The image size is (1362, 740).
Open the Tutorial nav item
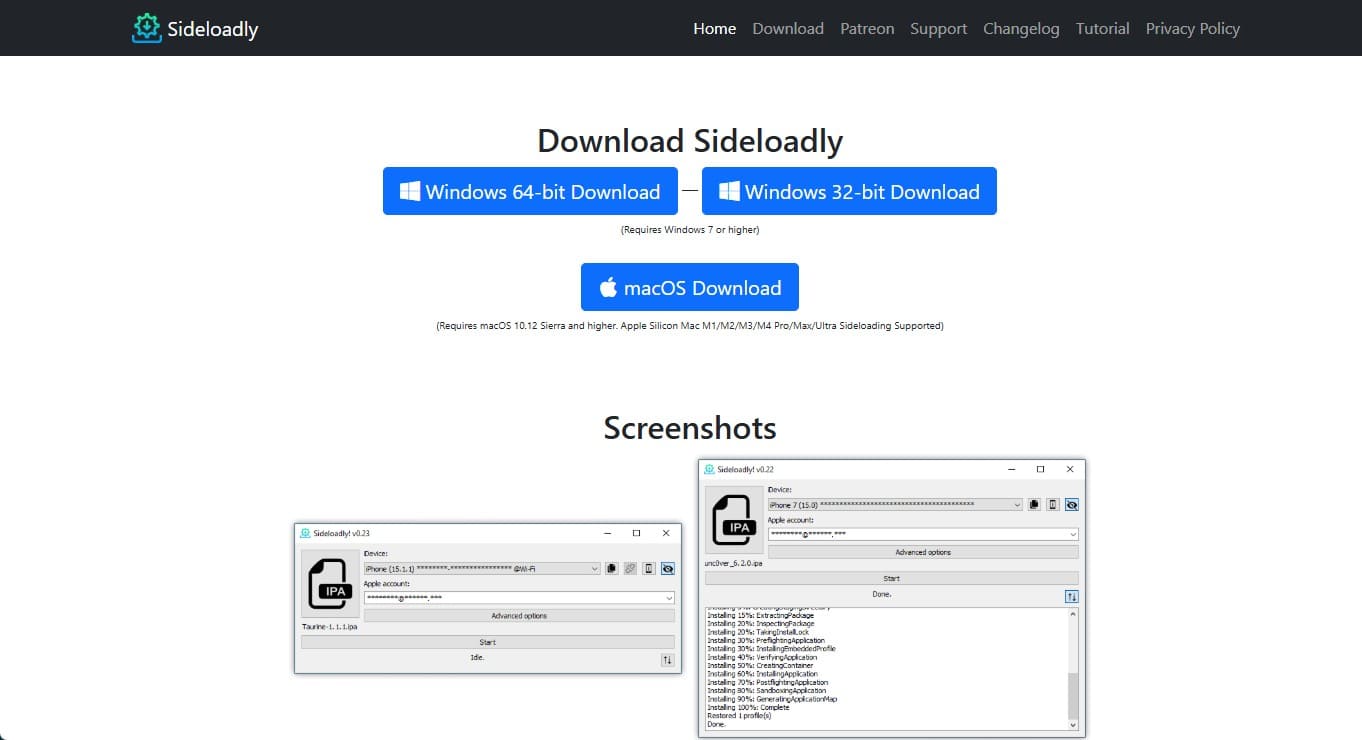click(1103, 28)
